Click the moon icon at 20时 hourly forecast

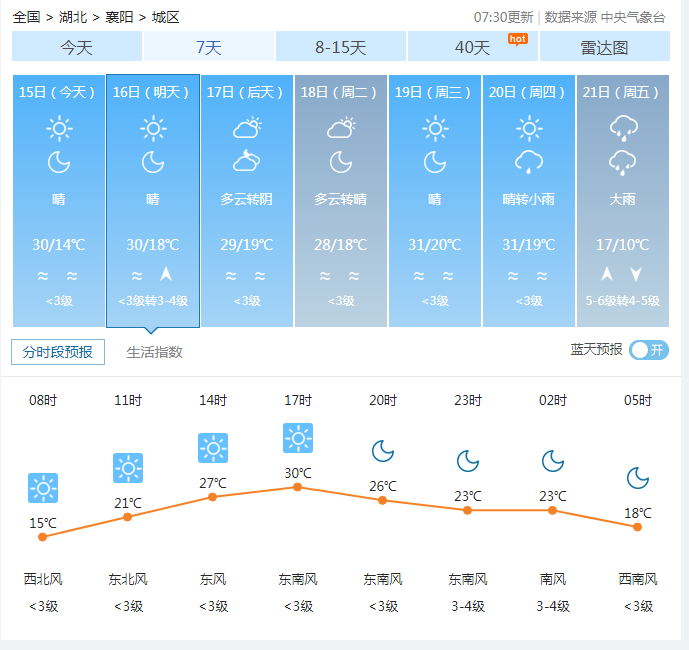pos(383,451)
